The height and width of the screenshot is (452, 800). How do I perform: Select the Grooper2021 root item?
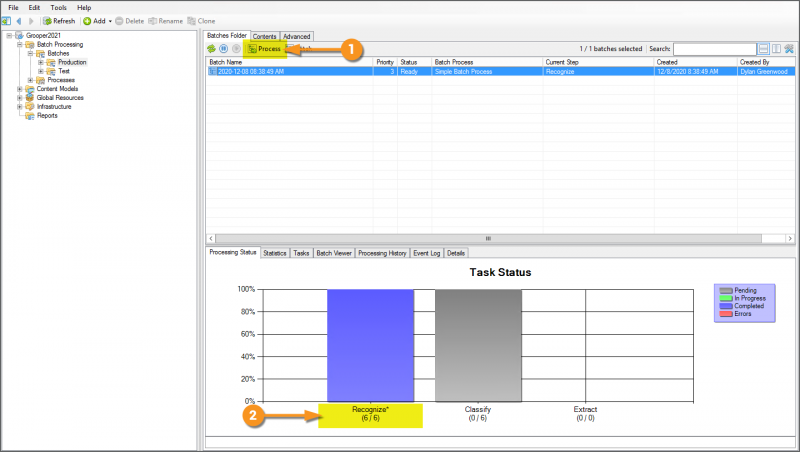pos(43,35)
